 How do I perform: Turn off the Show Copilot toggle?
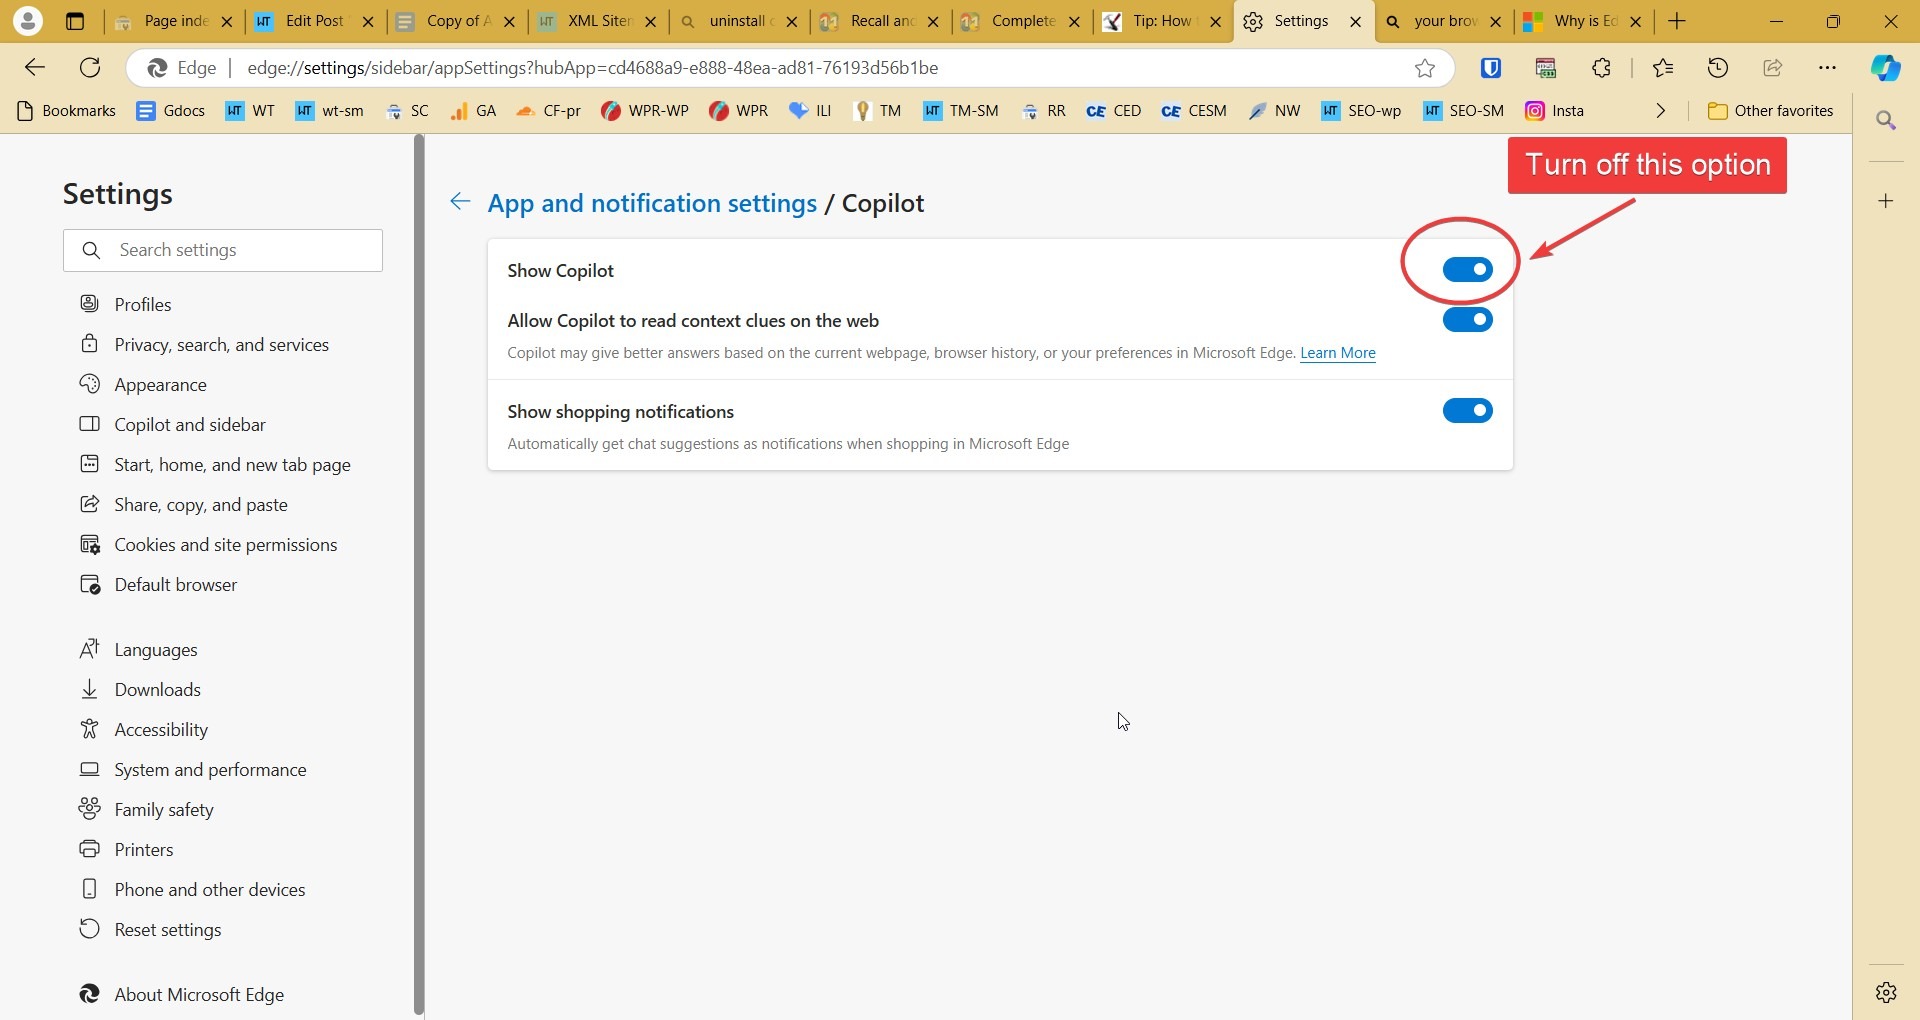coord(1467,269)
